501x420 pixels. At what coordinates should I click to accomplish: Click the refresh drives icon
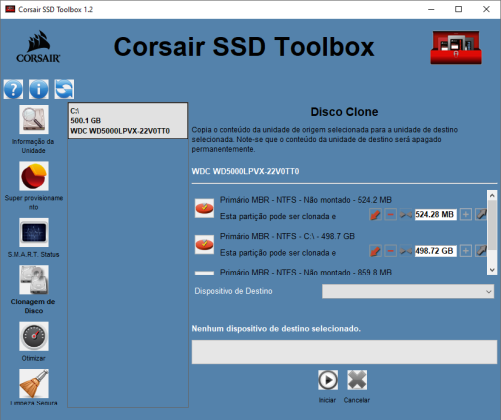pyautogui.click(x=64, y=89)
